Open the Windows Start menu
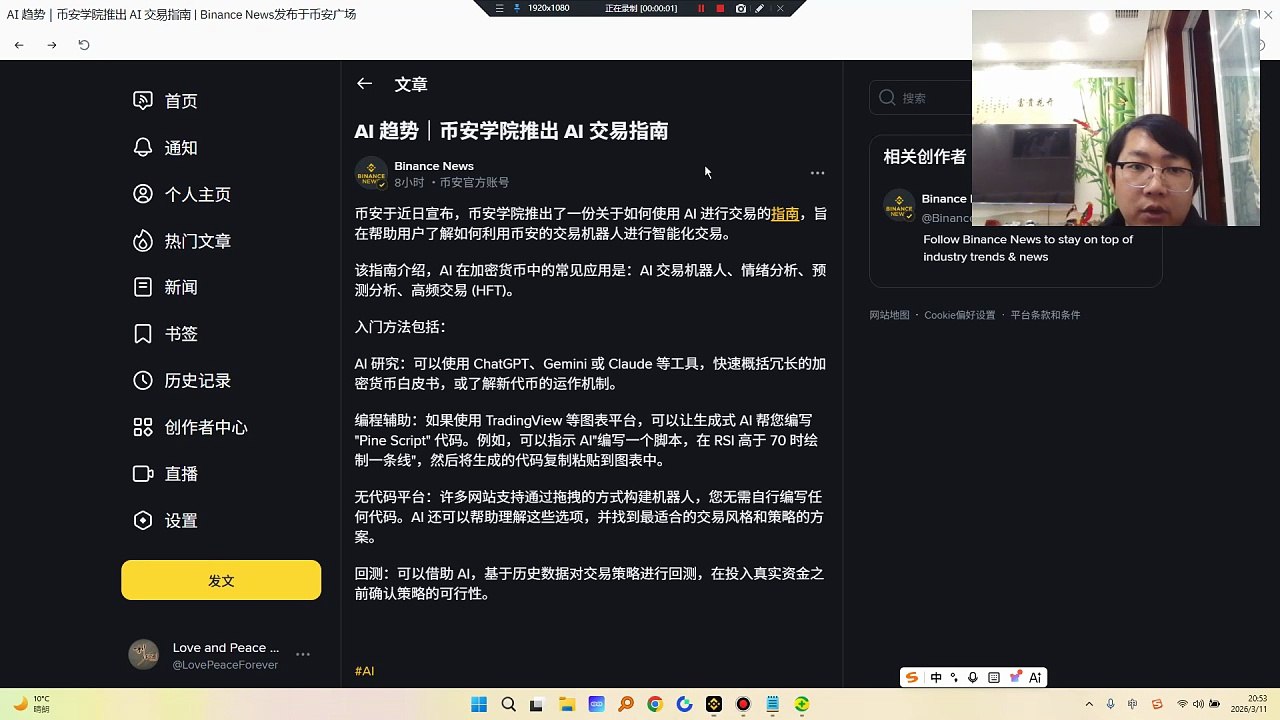 479,705
